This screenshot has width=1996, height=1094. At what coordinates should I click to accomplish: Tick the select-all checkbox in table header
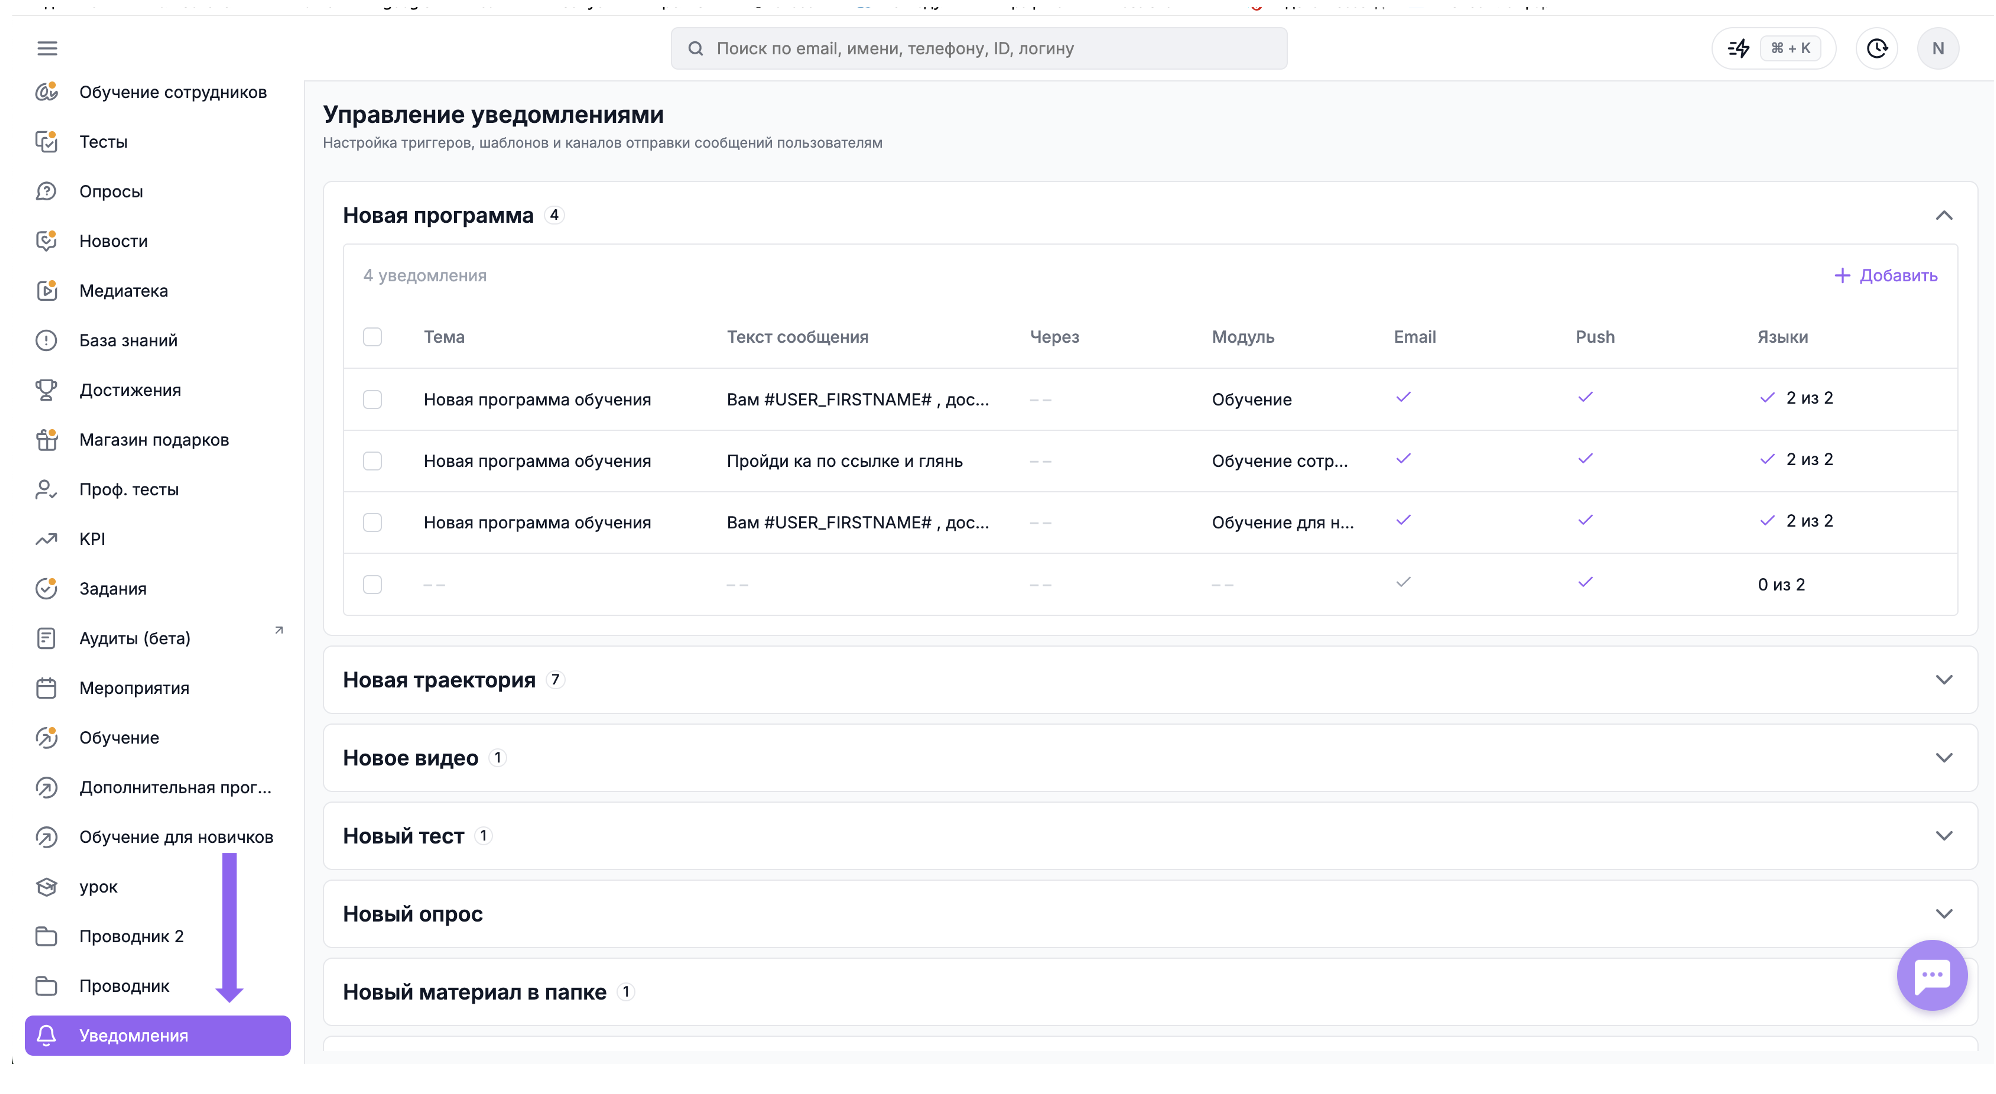pyautogui.click(x=372, y=337)
